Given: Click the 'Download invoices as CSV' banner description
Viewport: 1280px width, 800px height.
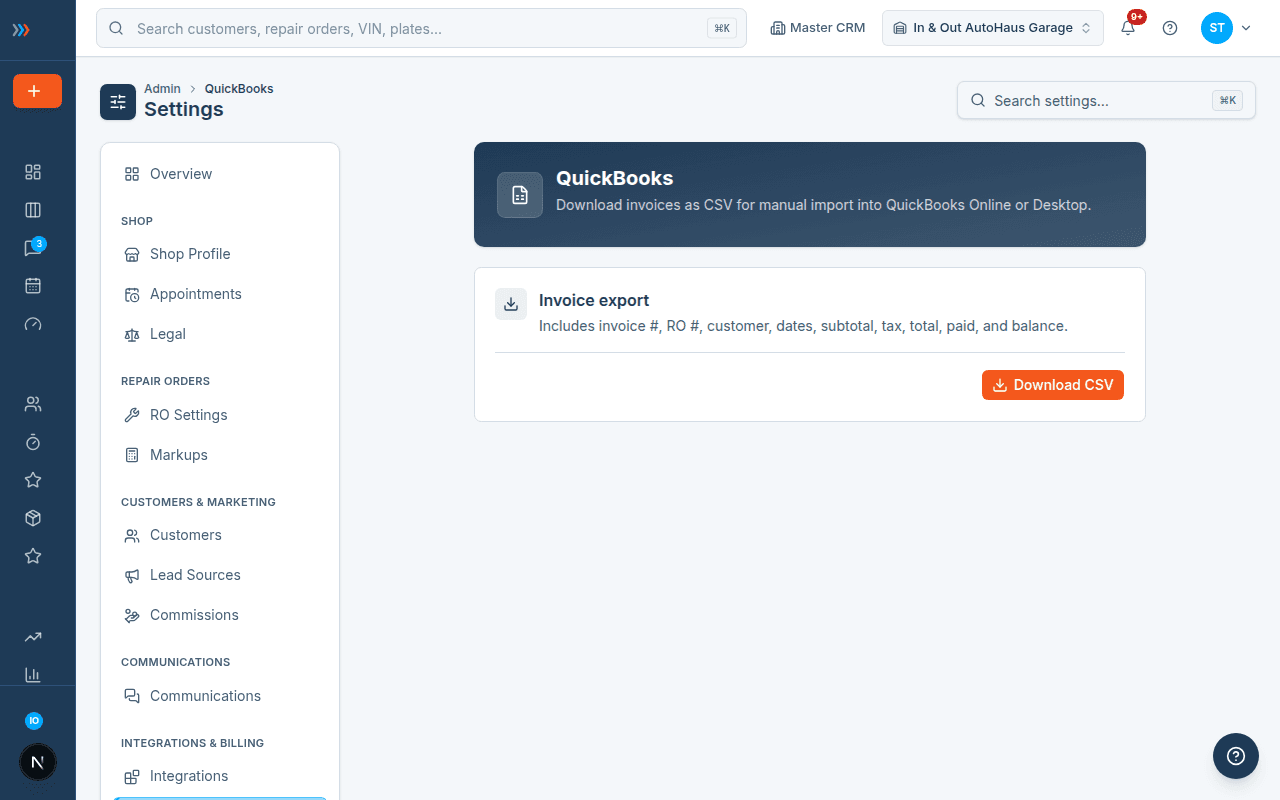Looking at the screenshot, I should coord(823,205).
